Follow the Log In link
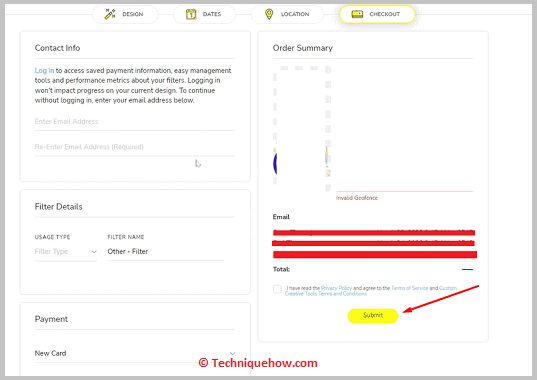The width and height of the screenshot is (537, 380). coord(44,71)
